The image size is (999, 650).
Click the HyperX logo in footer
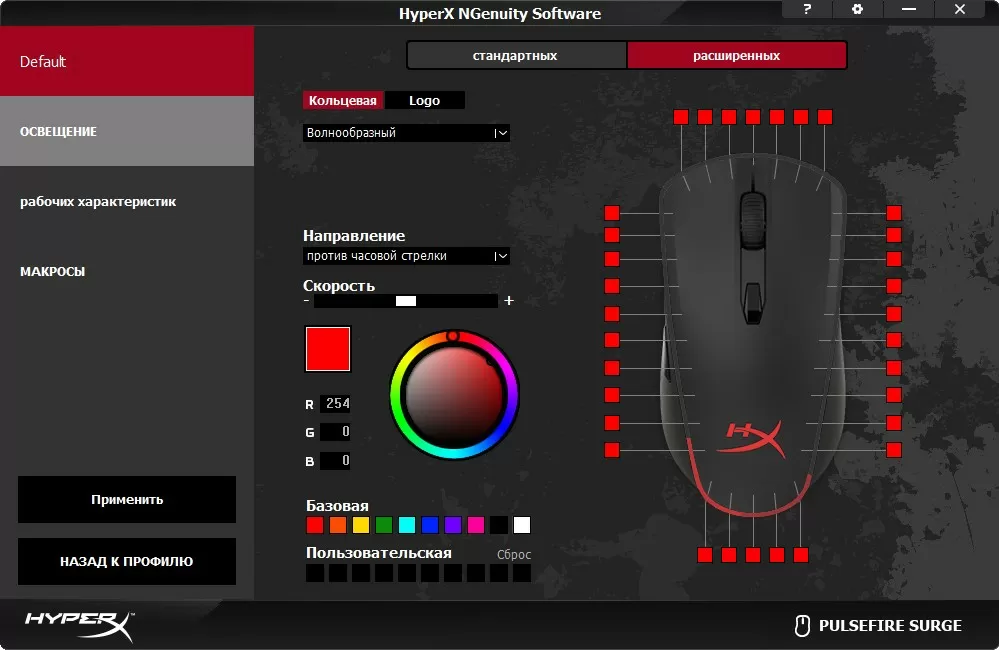(80, 626)
